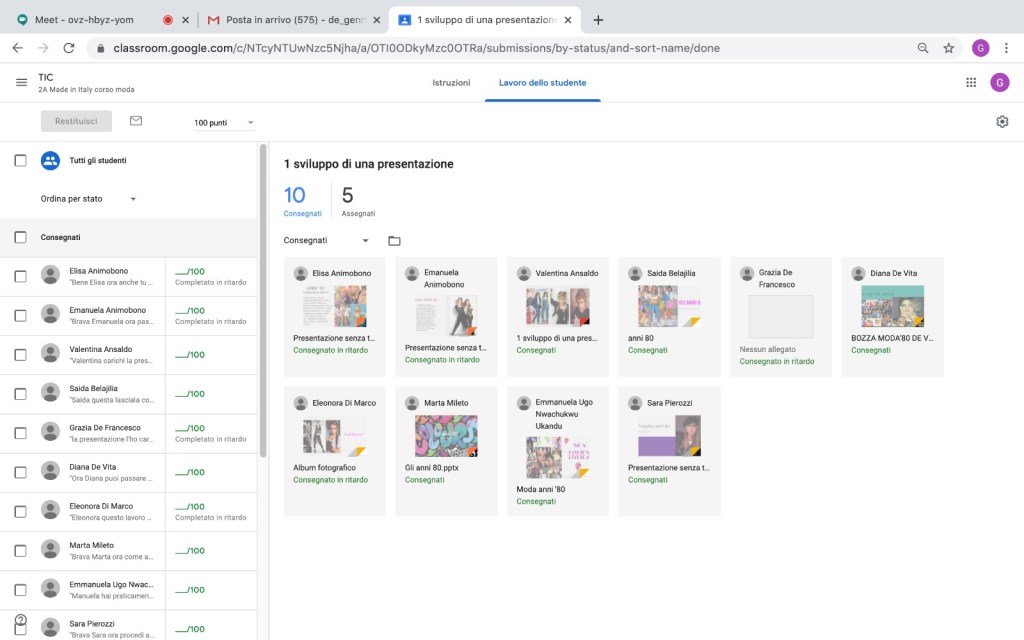Switch to the Istruzioni tab
The width and height of the screenshot is (1024, 640).
coord(451,83)
